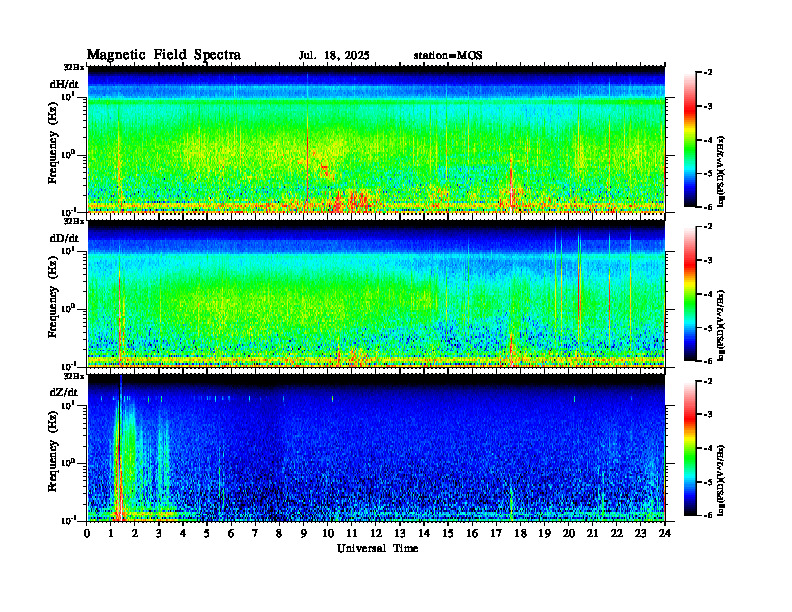This screenshot has height=612, width=792.
Task: Click the date "Jul. 18, 2025"
Action: (x=334, y=56)
